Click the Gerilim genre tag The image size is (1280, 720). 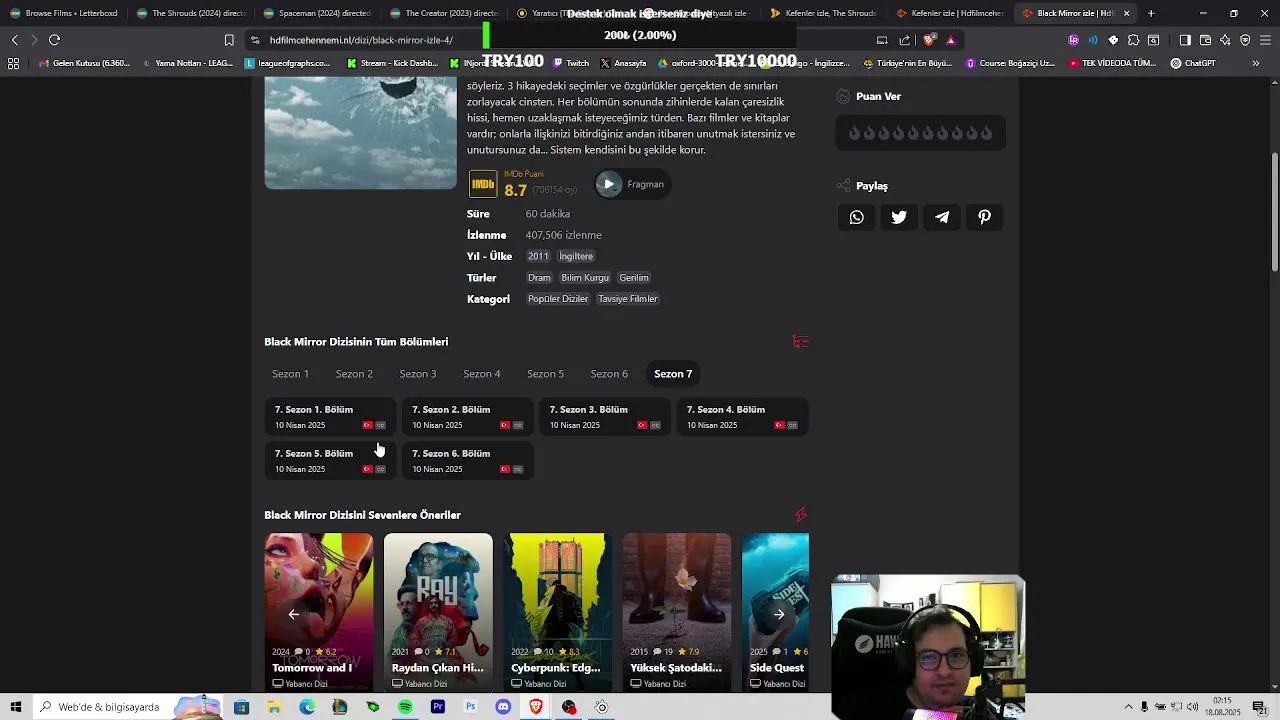[634, 278]
